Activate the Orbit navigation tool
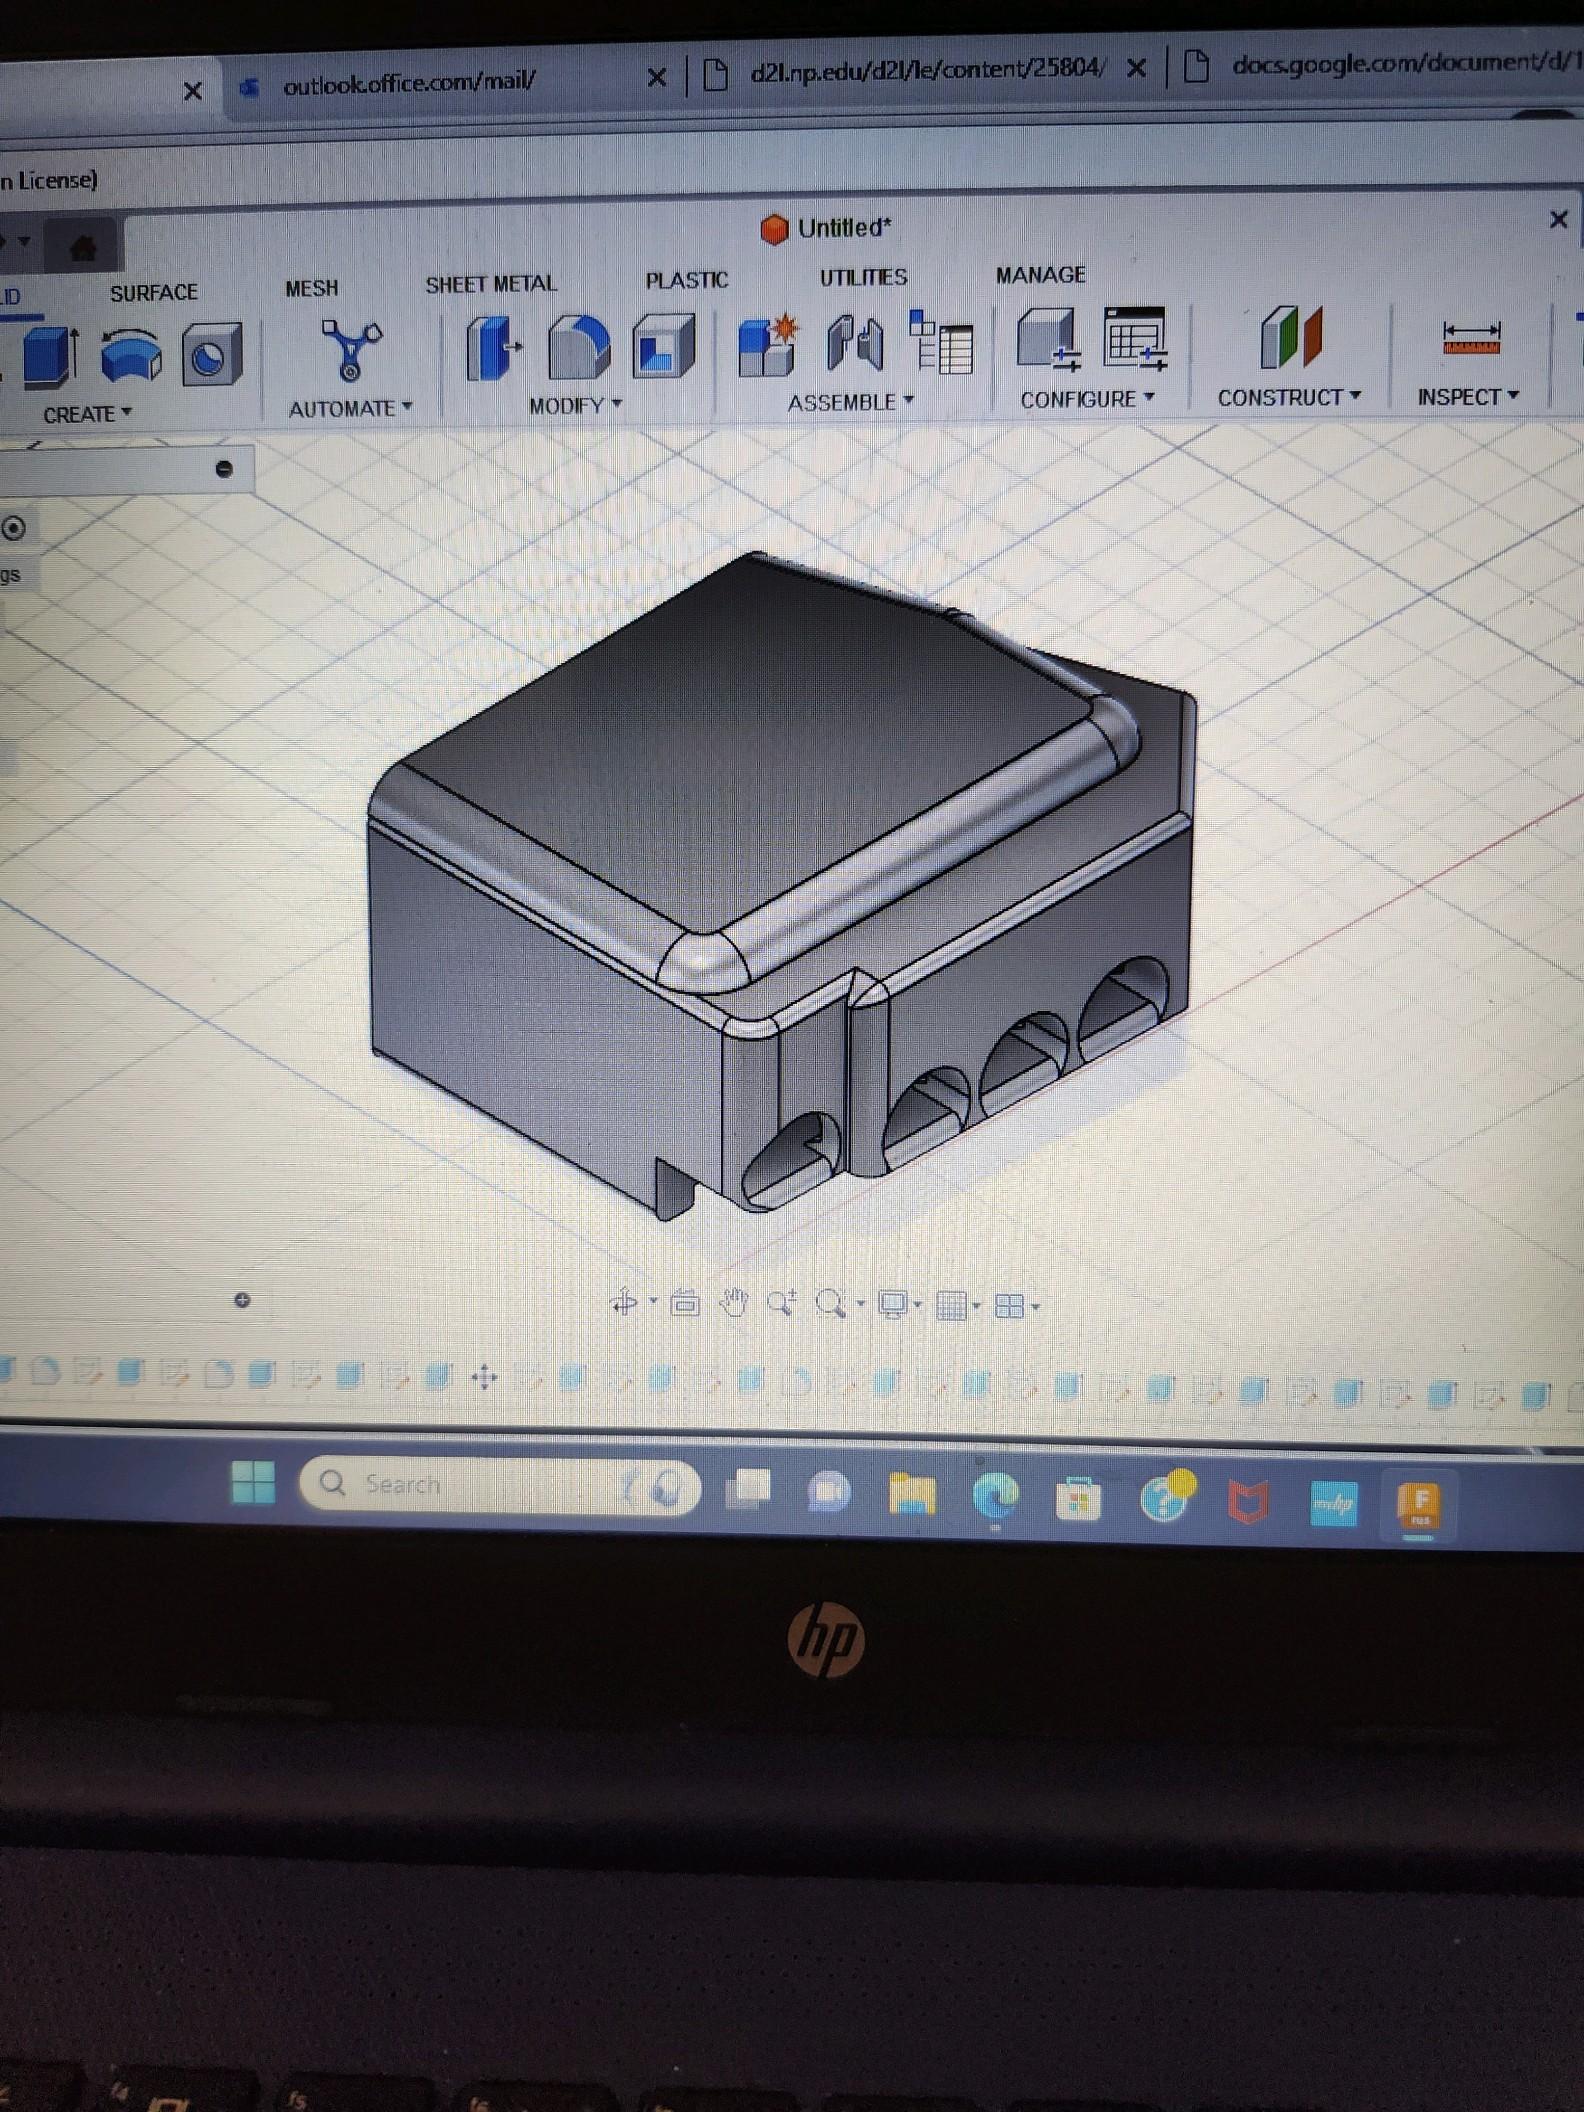 click(x=624, y=1302)
